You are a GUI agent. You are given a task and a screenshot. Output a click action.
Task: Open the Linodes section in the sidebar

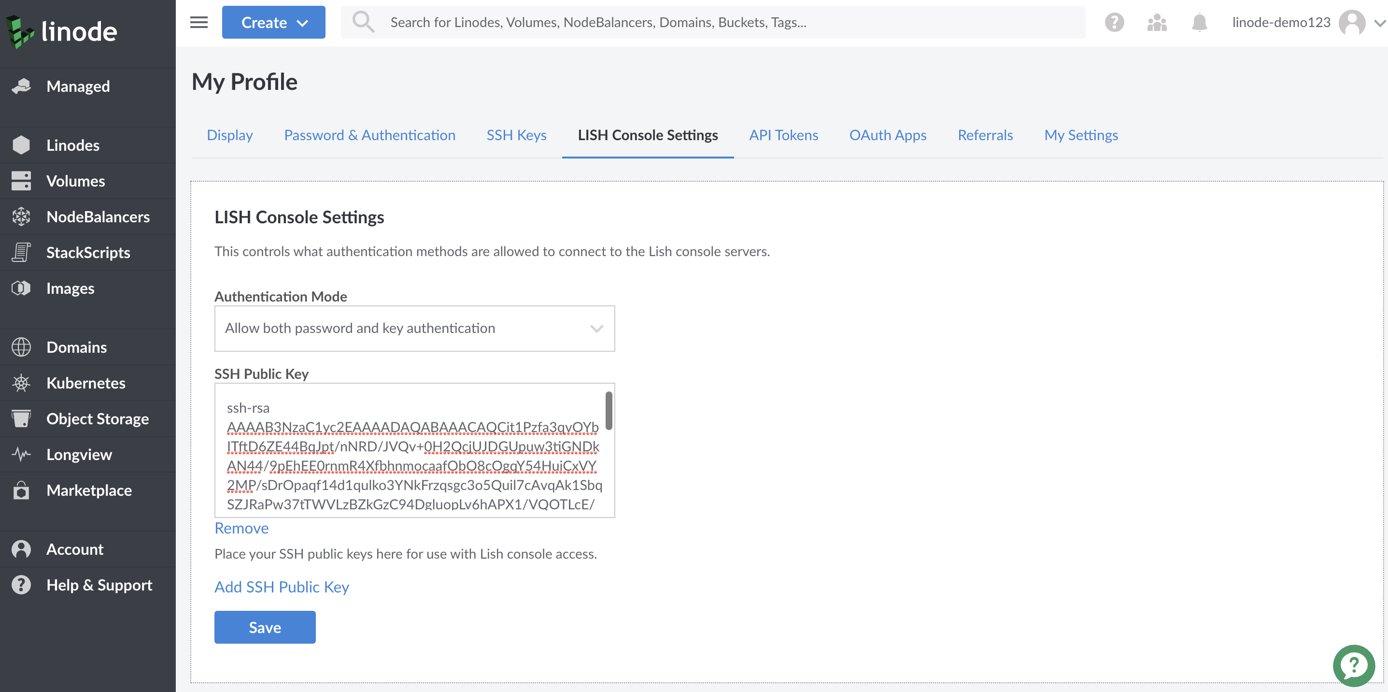click(x=70, y=144)
